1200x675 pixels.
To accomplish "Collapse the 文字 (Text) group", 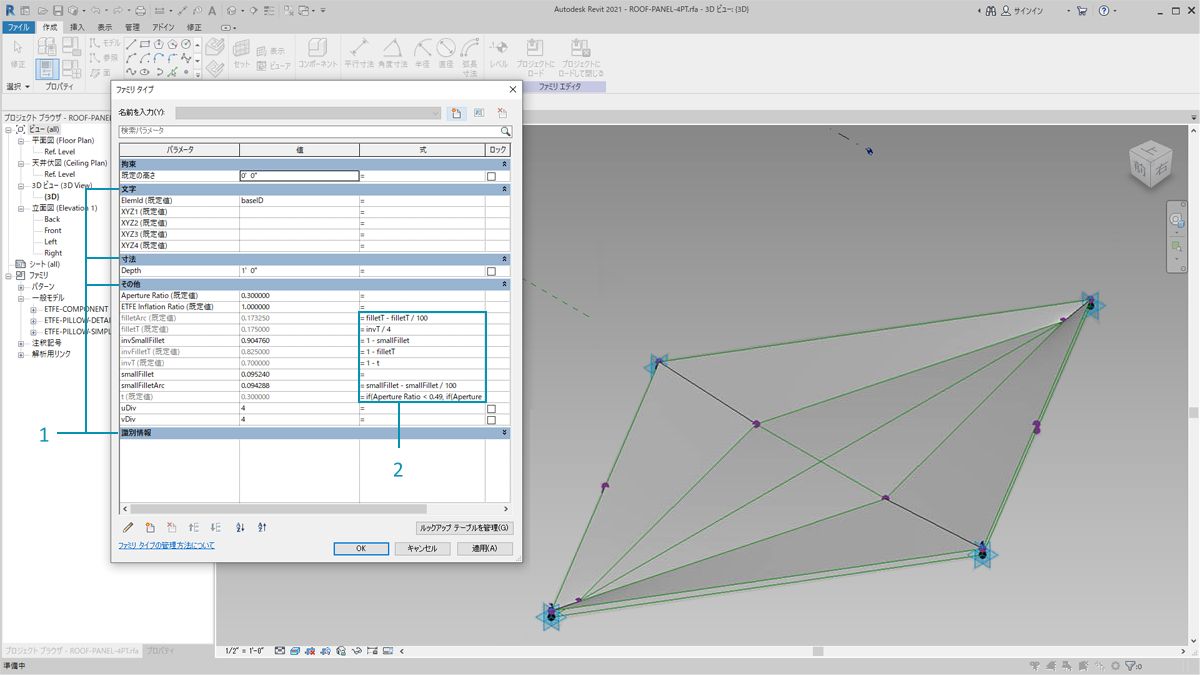I will (504, 189).
